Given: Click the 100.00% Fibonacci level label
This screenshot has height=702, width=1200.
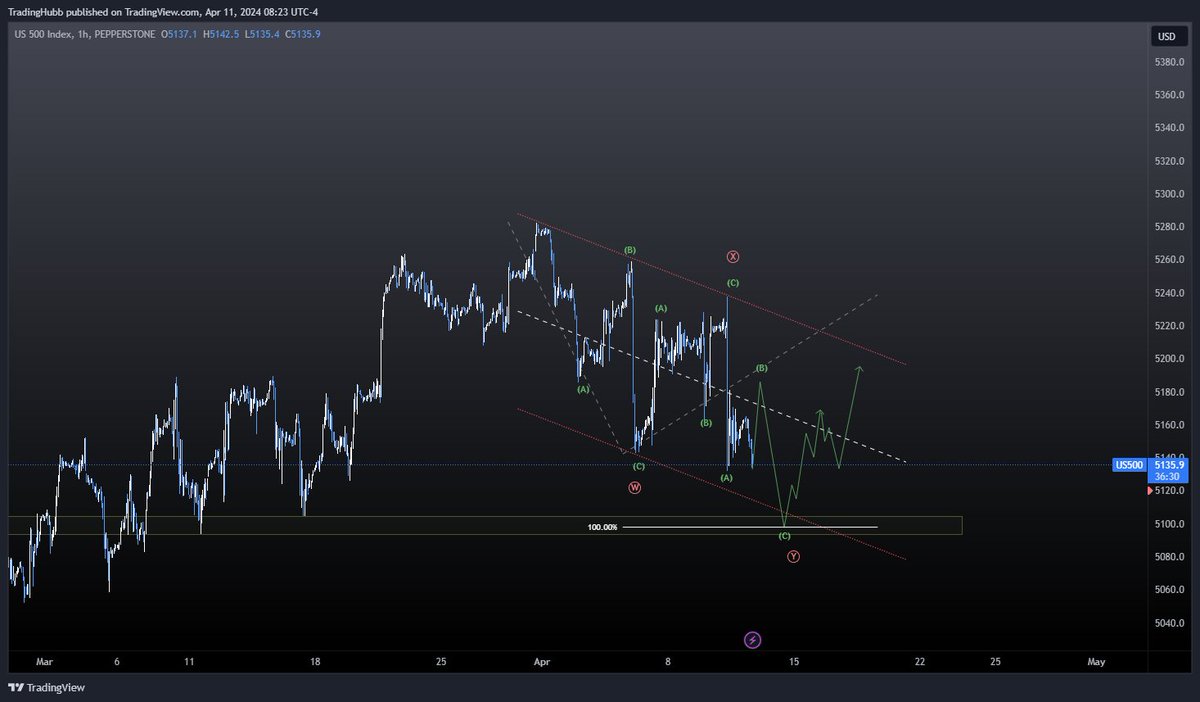Looking at the screenshot, I should click(x=602, y=527).
